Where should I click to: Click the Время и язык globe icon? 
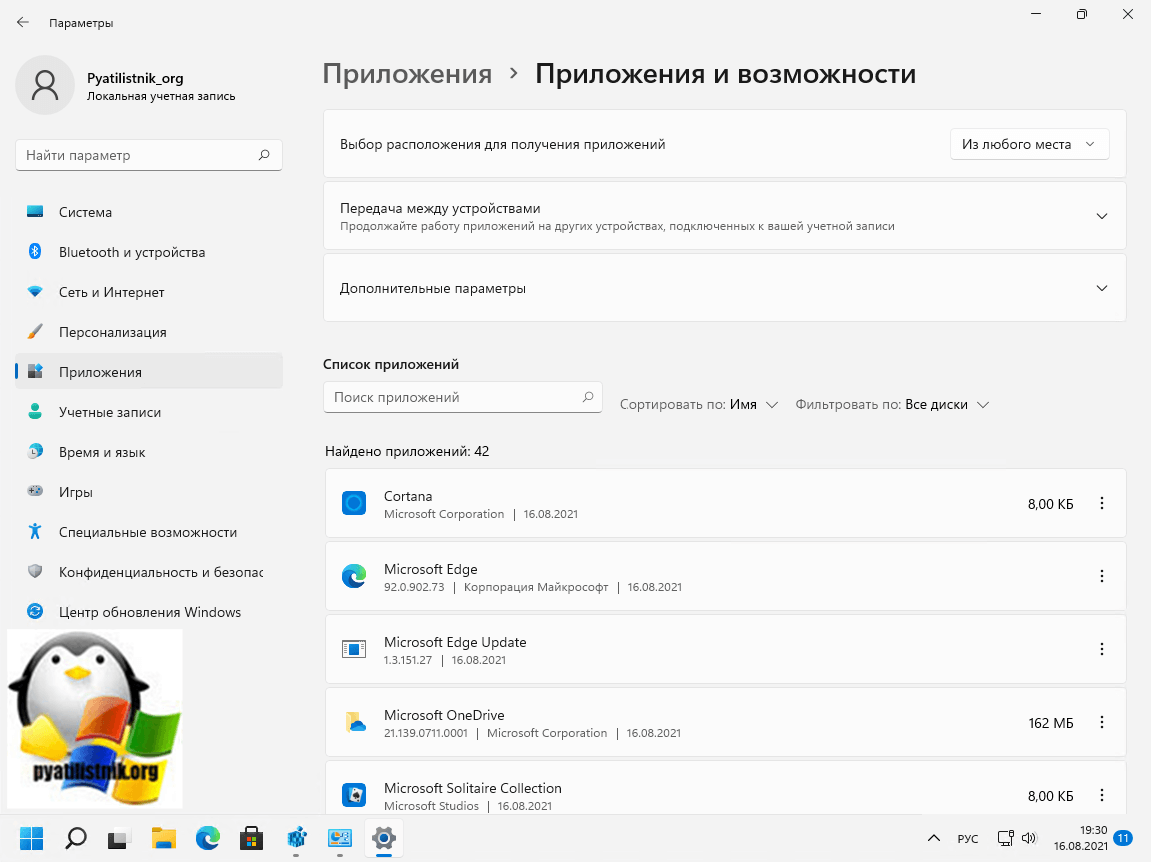click(x=35, y=452)
